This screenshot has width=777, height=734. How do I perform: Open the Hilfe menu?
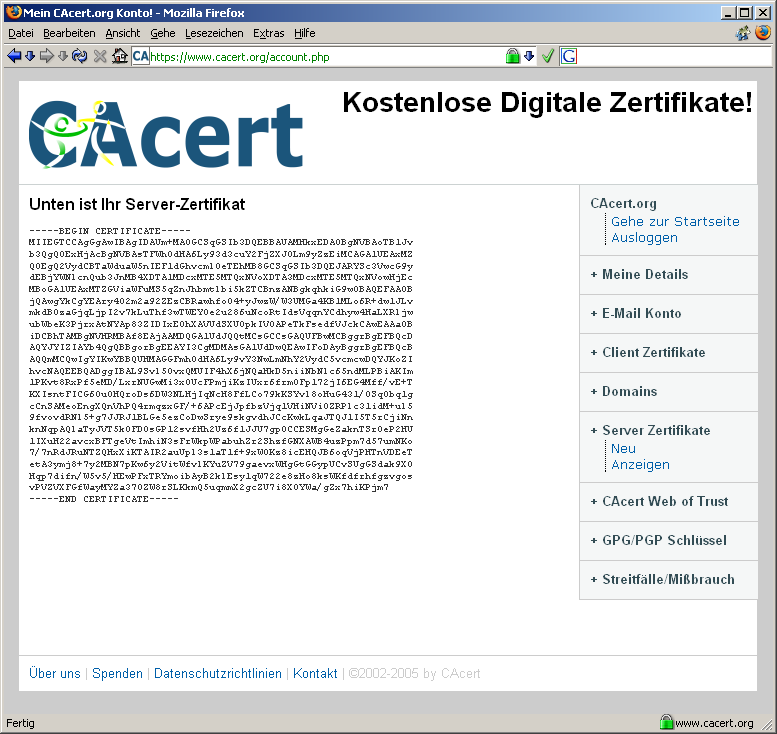click(304, 33)
